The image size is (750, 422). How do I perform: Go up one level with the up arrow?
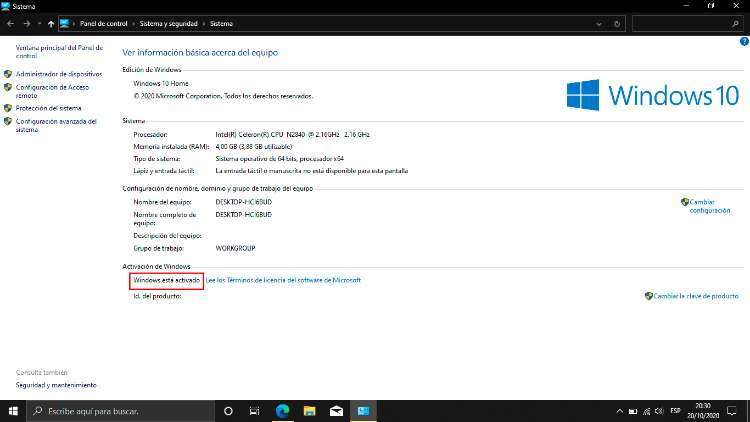pyautogui.click(x=51, y=23)
